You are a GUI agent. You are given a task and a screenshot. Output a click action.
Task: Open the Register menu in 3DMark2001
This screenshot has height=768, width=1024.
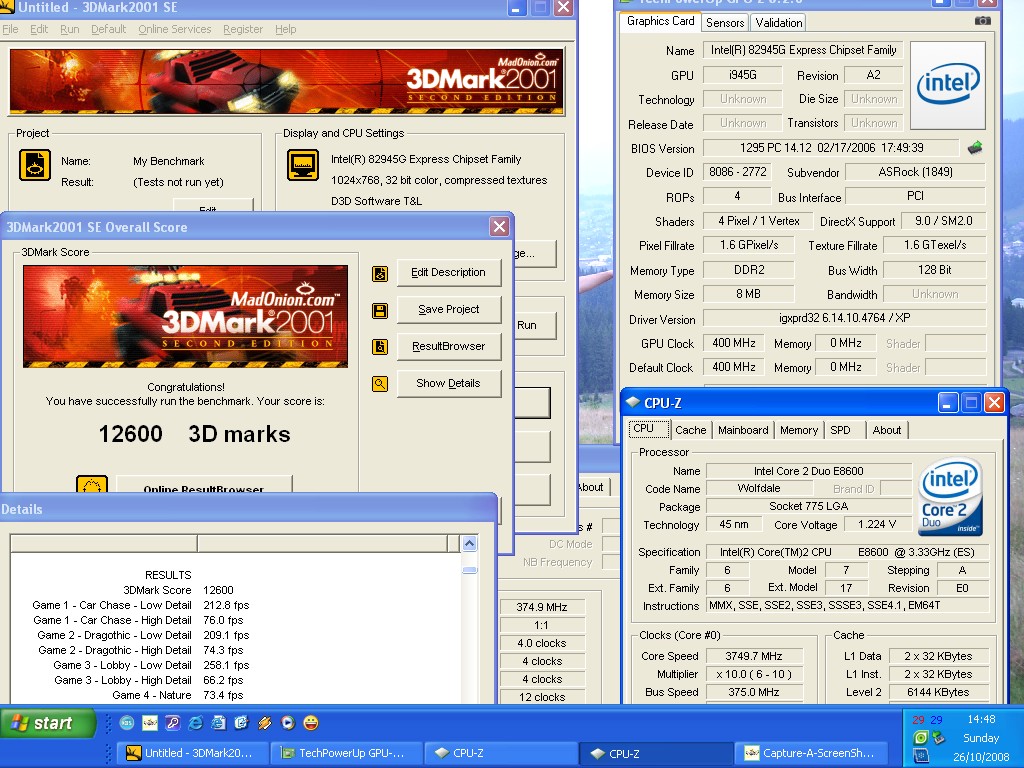tap(243, 29)
